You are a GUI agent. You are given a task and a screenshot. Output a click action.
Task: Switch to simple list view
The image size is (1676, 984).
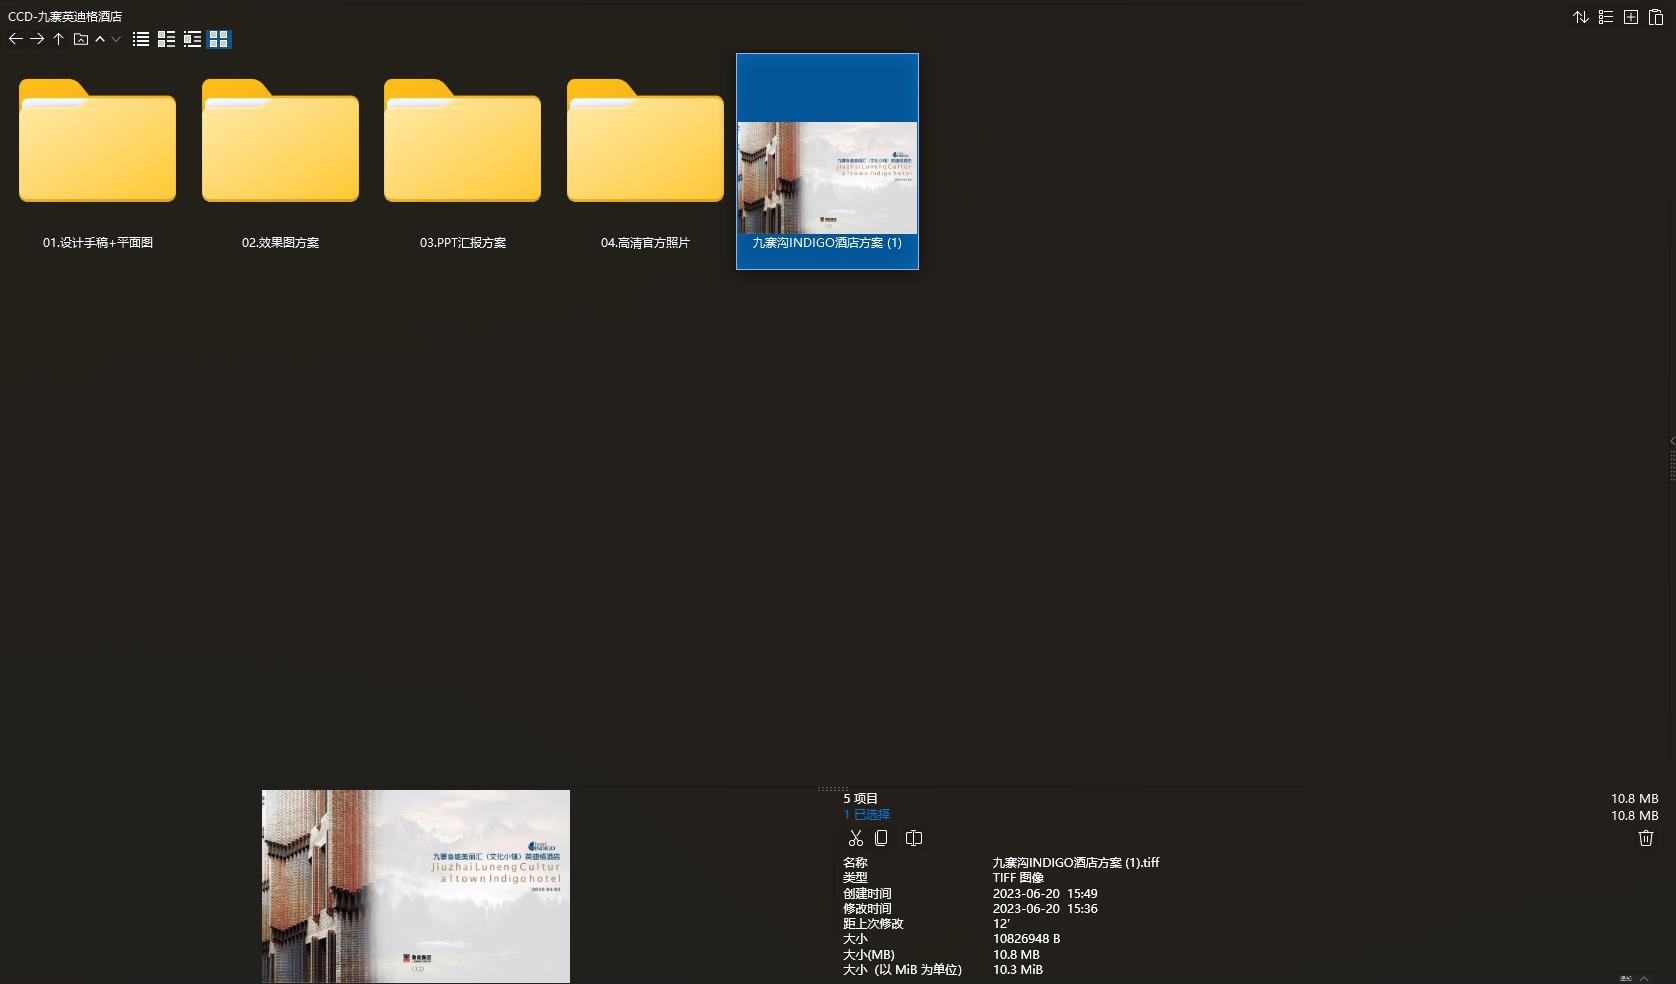point(141,39)
